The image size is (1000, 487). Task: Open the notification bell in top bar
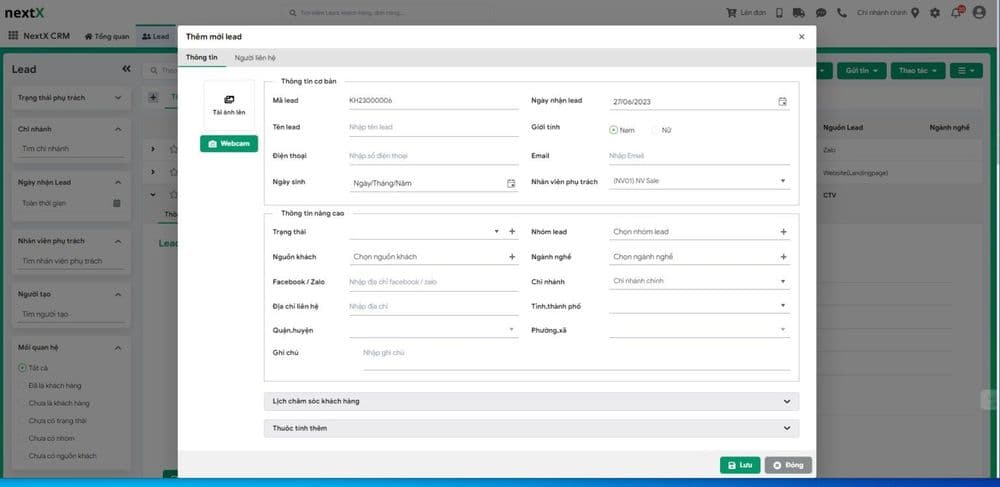(x=957, y=13)
